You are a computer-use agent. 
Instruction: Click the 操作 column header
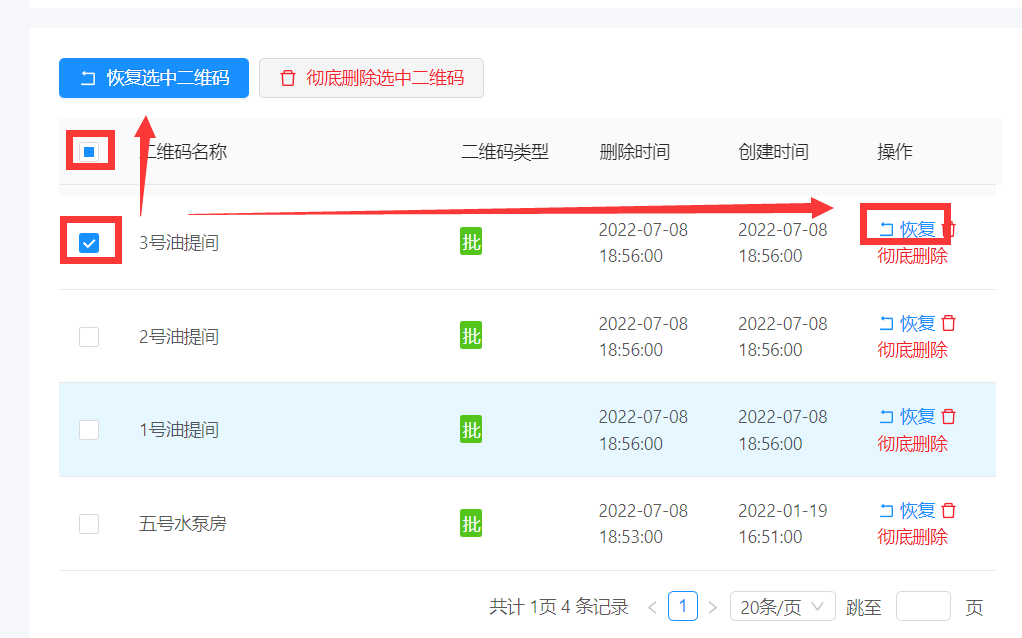(x=895, y=152)
